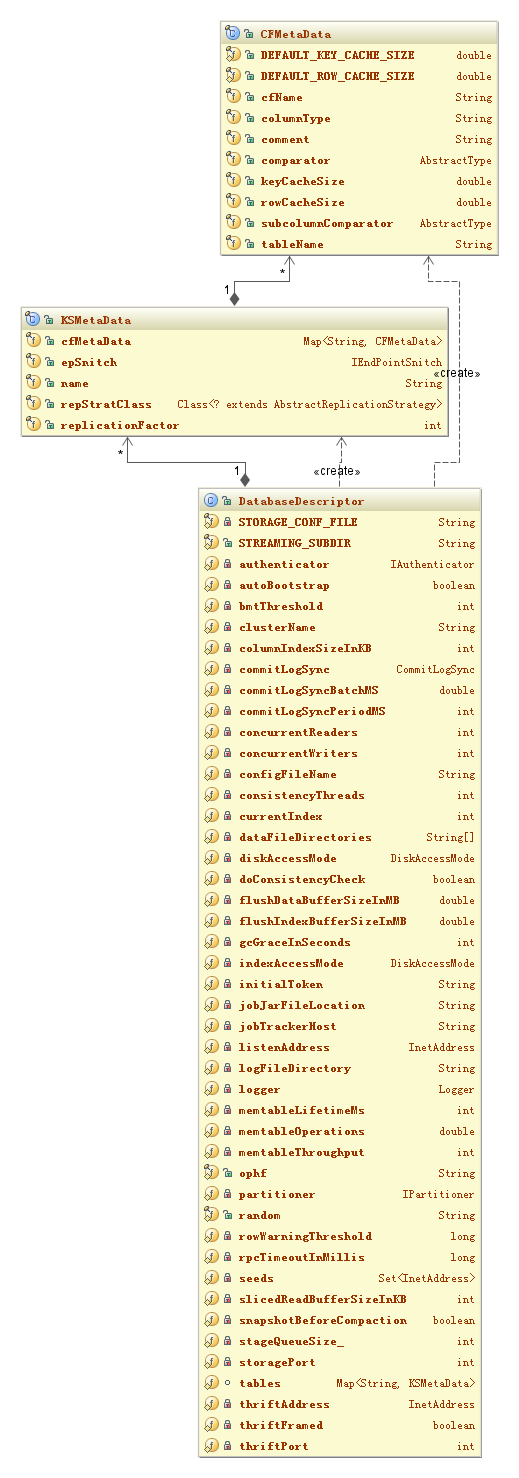Click the field icon next to listenAddress

(210, 1047)
